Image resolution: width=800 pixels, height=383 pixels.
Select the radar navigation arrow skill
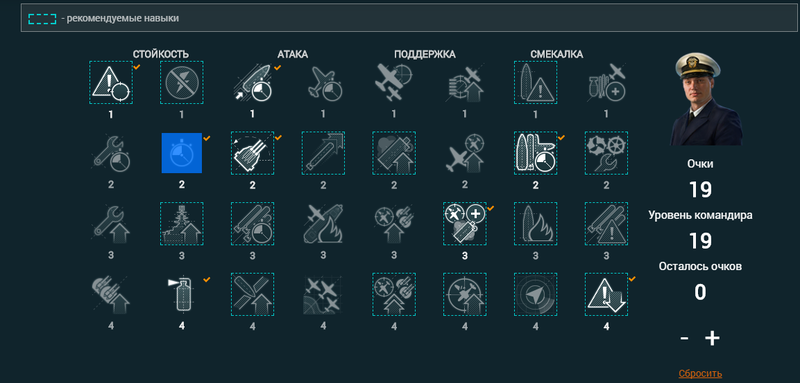[x=535, y=294]
